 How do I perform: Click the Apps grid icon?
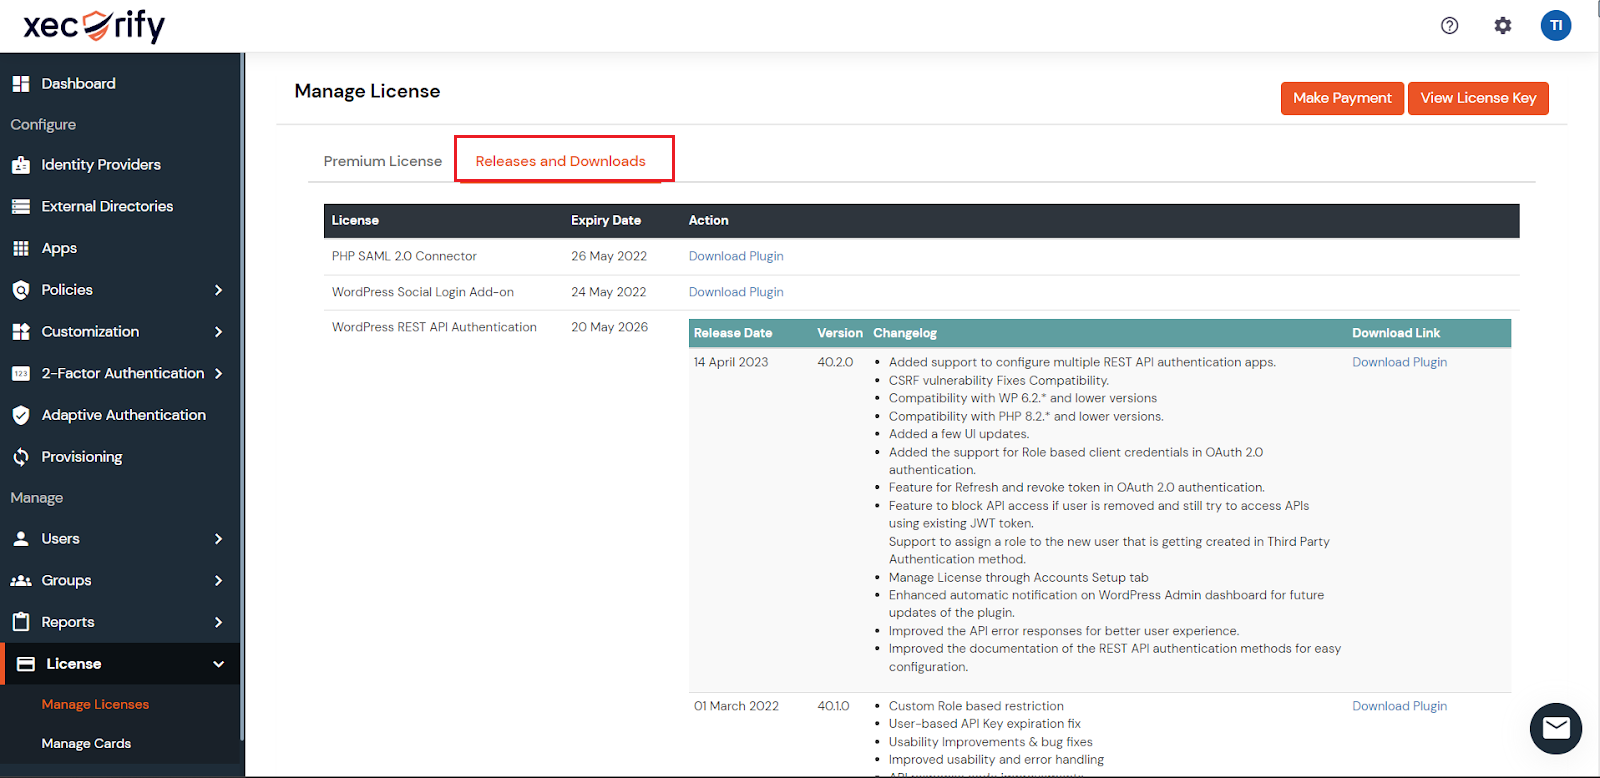click(x=20, y=248)
